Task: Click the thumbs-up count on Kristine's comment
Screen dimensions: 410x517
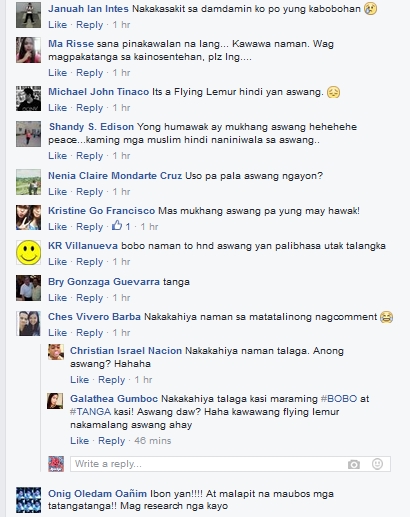Action: 122,226
